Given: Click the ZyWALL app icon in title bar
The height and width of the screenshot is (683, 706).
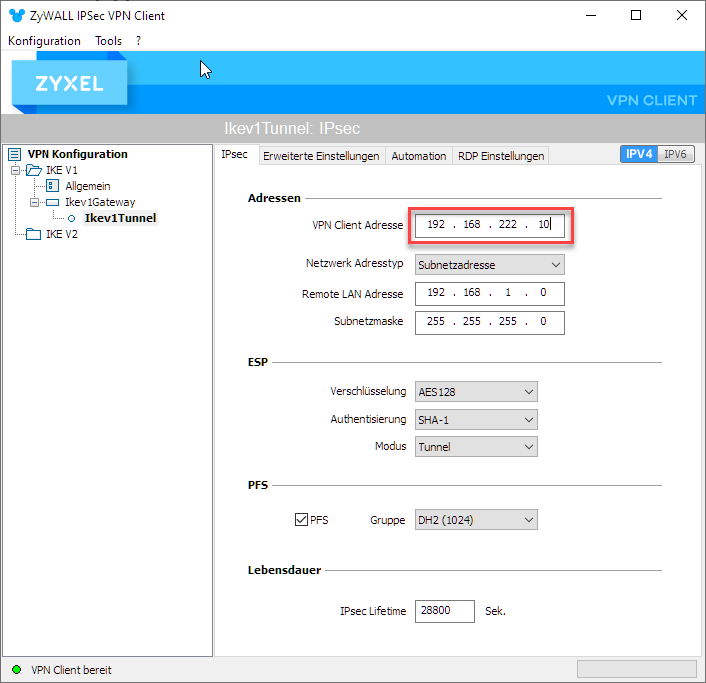Looking at the screenshot, I should [x=15, y=16].
